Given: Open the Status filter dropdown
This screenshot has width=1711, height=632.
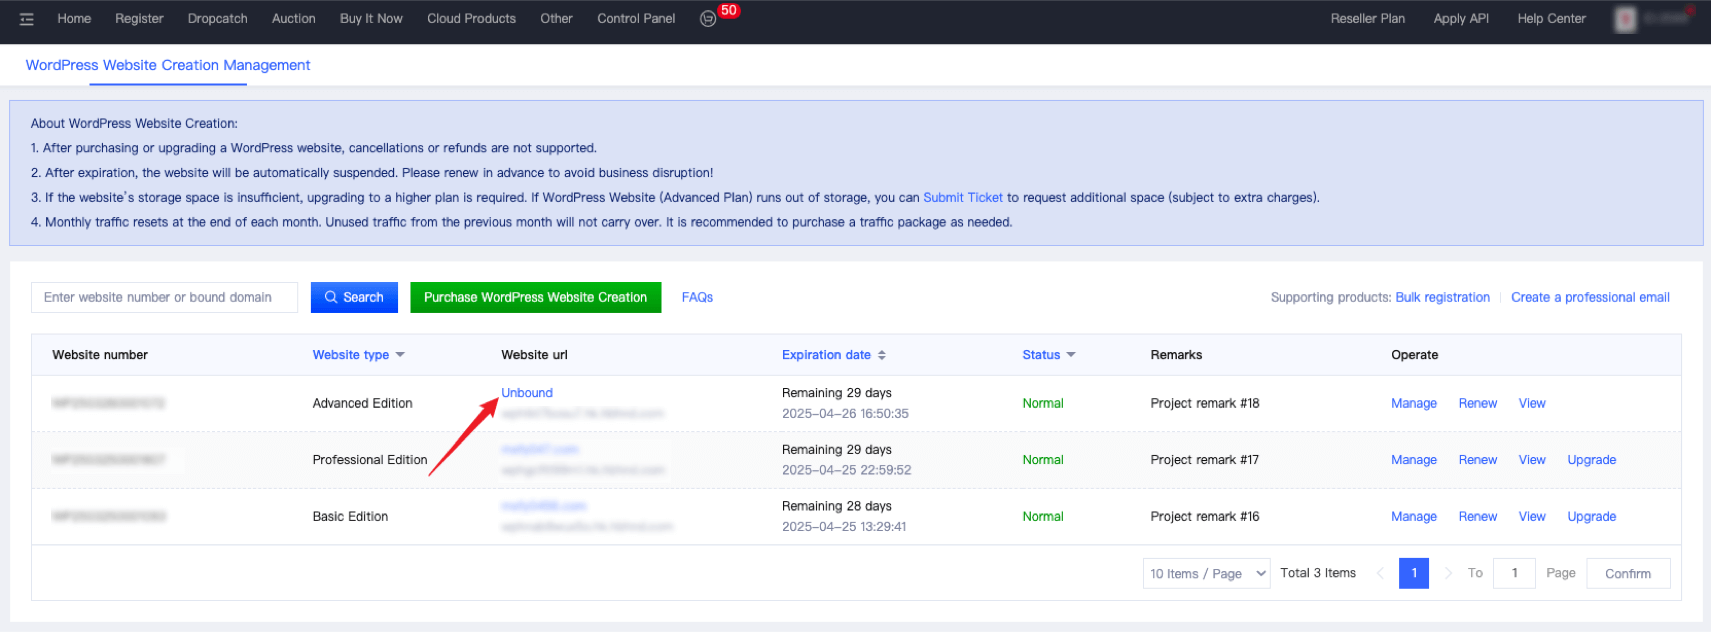Looking at the screenshot, I should coord(1071,355).
